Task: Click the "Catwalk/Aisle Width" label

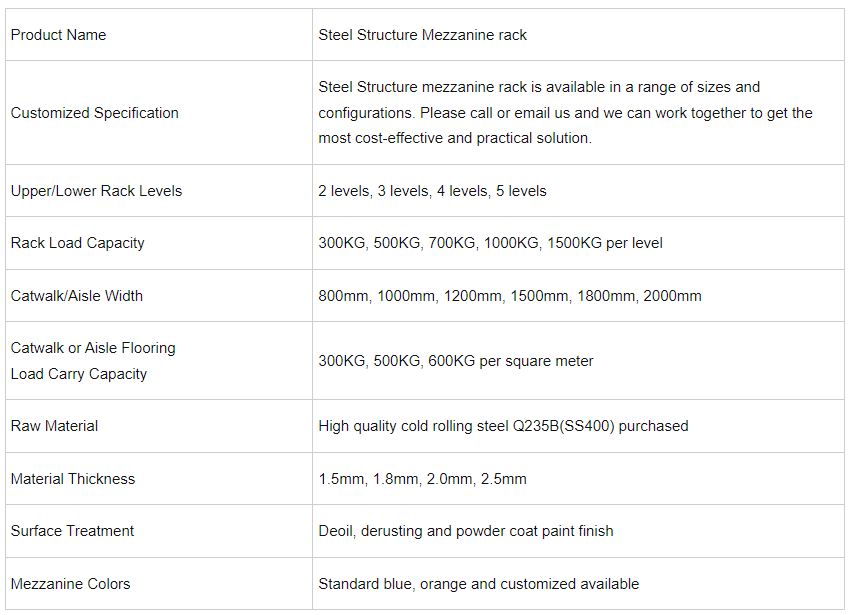Action: (77, 296)
